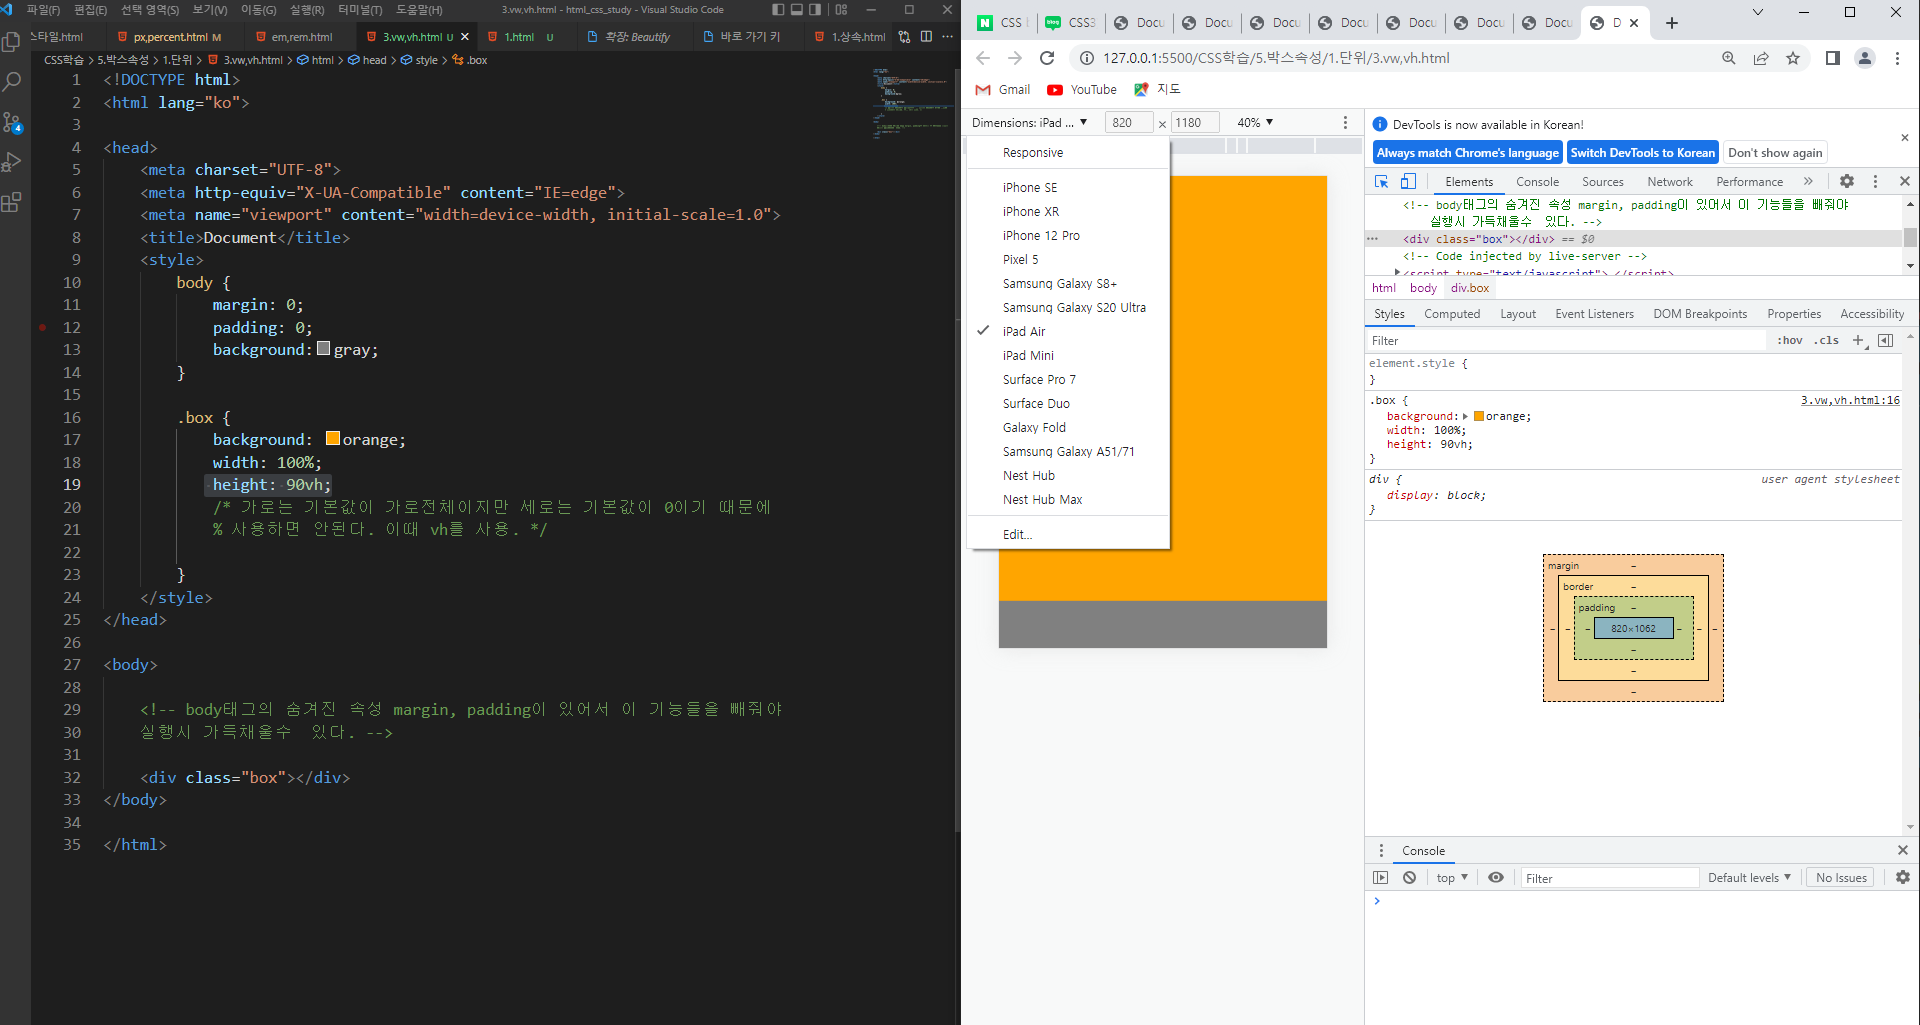Screen dimensions: 1920x1025
Task: Open console top context dropdown
Action: pyautogui.click(x=1452, y=877)
